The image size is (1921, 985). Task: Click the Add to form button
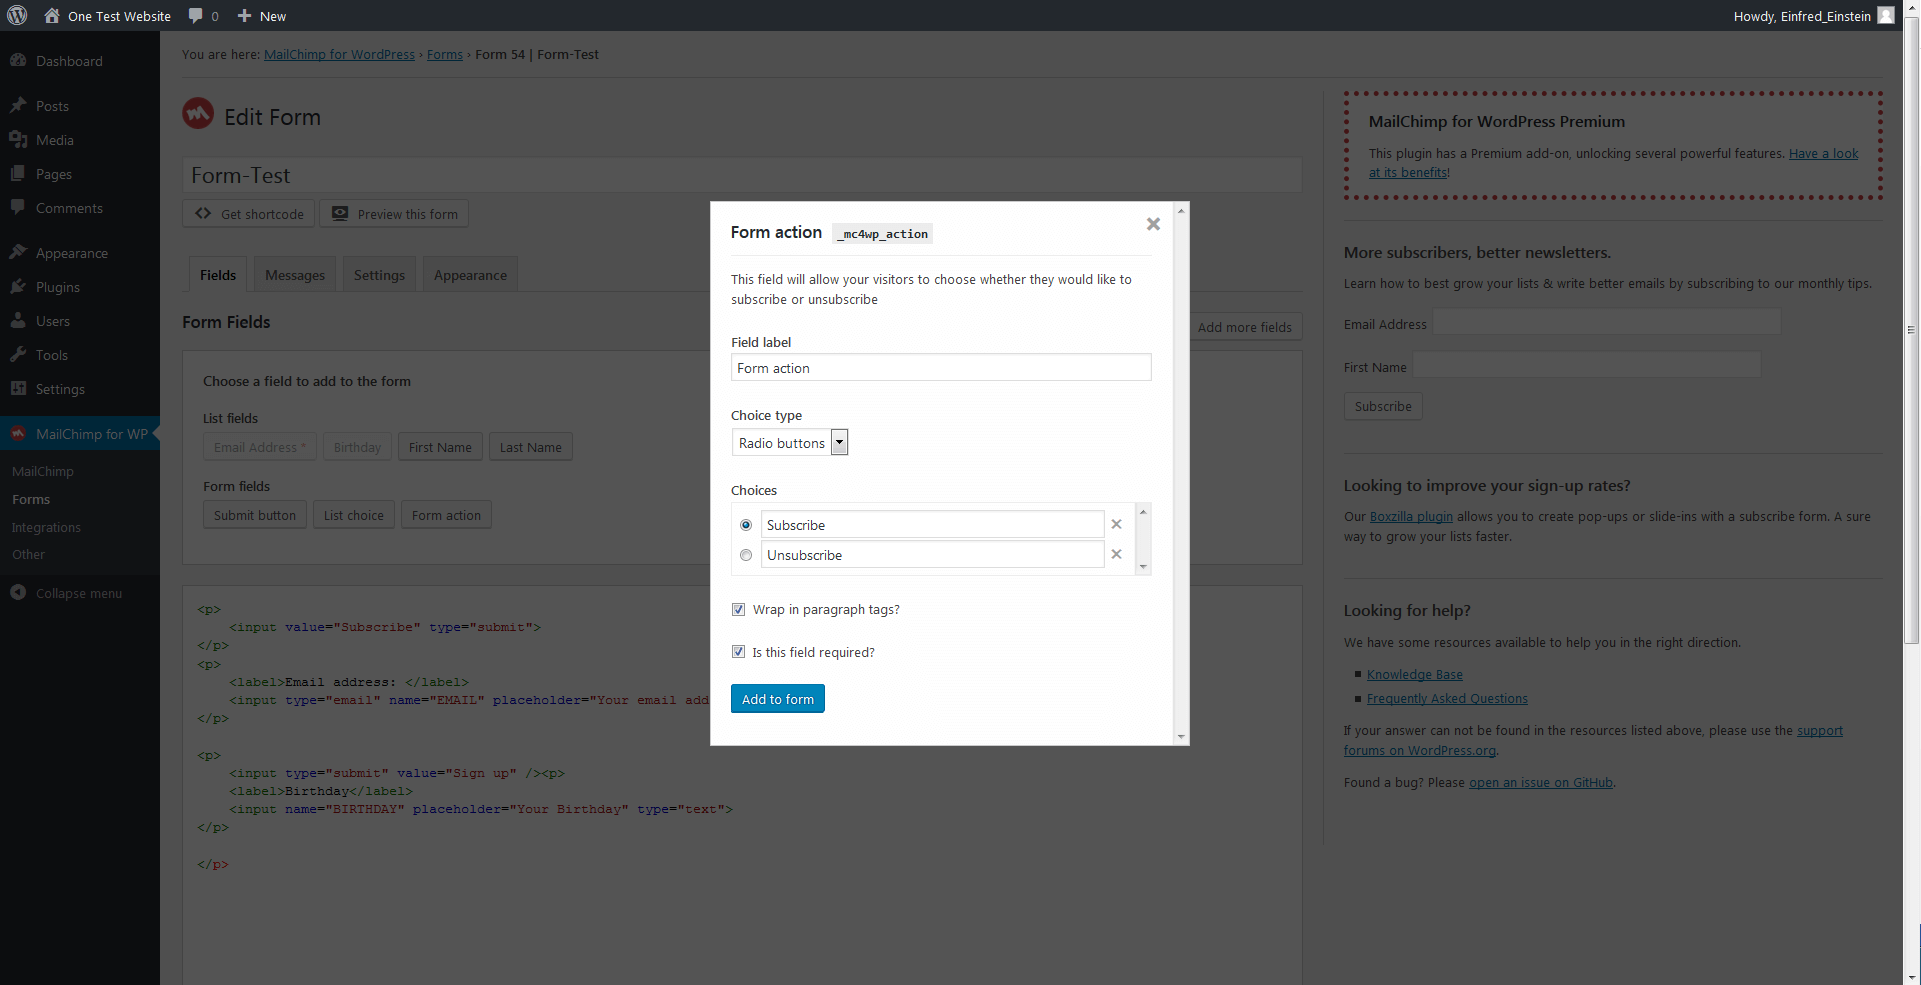click(x=777, y=699)
